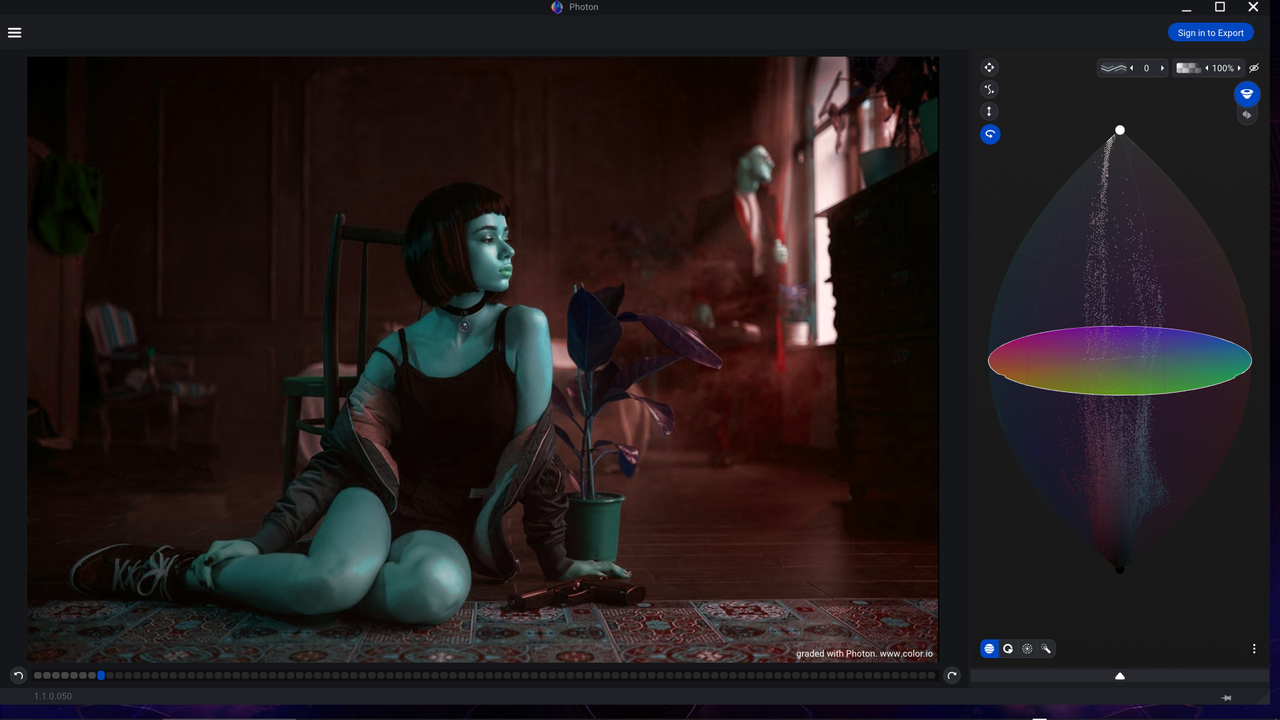Image resolution: width=1280 pixels, height=720 pixels.
Task: Toggle the blue cone scope view button
Action: coord(1246,94)
